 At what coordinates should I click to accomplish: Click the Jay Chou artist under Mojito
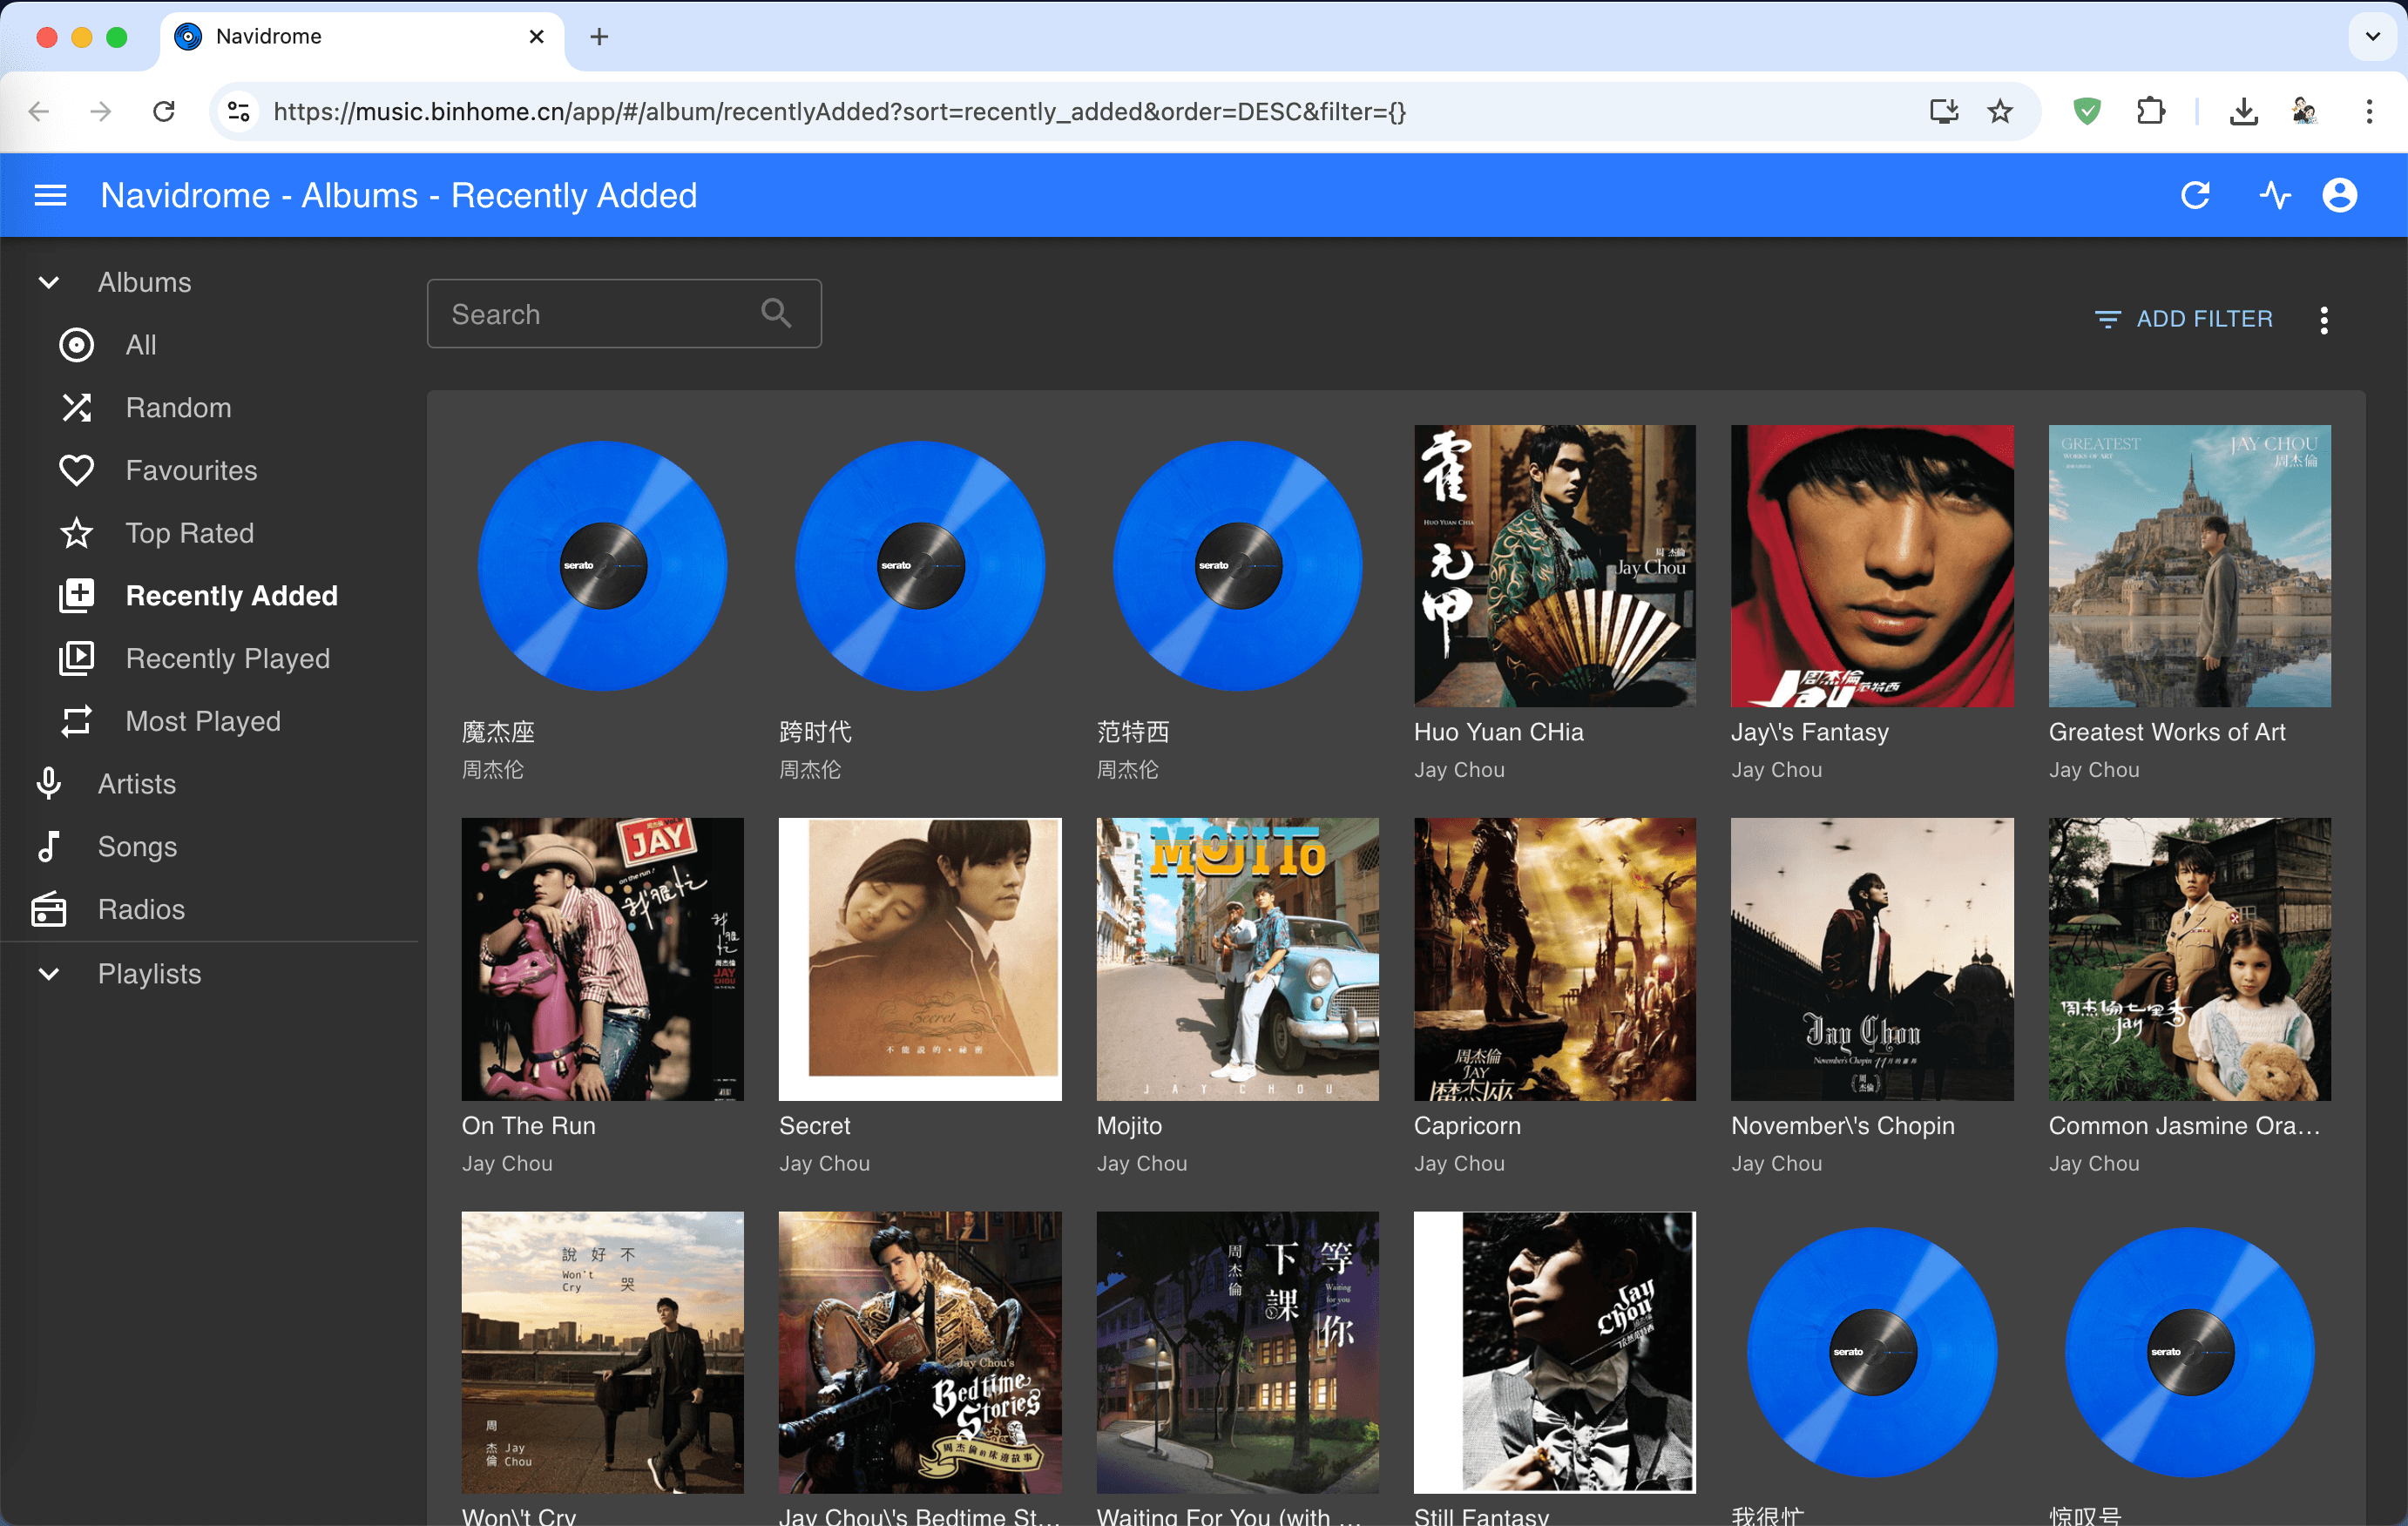coord(1141,1163)
